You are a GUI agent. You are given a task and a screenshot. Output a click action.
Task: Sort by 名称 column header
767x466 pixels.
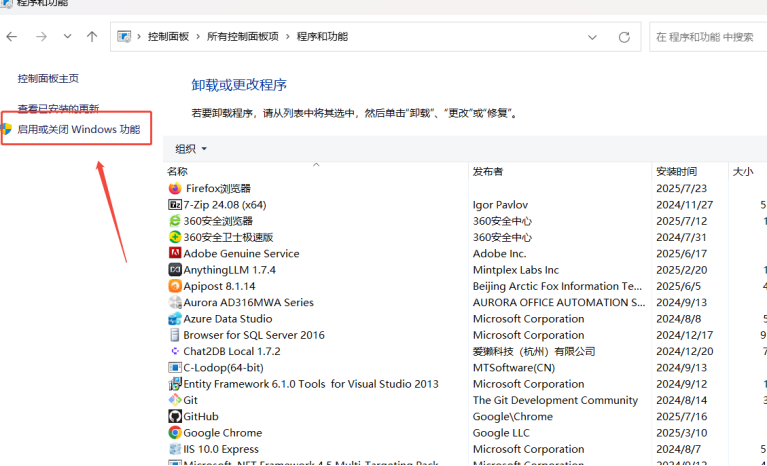pyautogui.click(x=177, y=171)
